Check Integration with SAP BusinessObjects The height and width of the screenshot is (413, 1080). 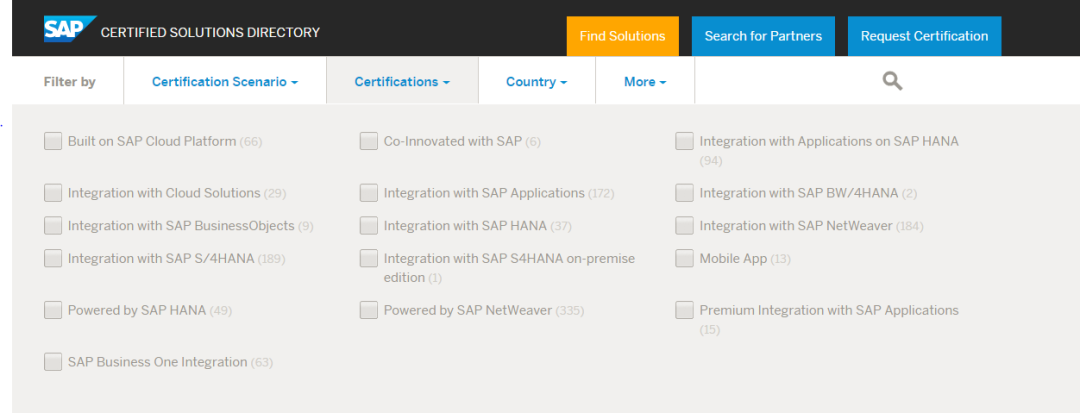coord(53,226)
